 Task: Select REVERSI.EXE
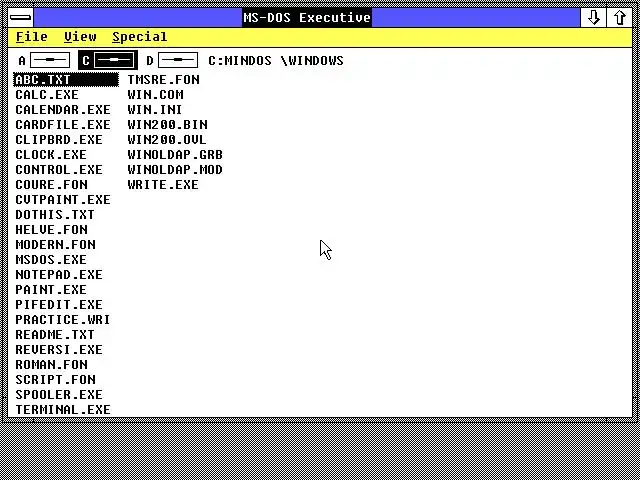point(59,350)
